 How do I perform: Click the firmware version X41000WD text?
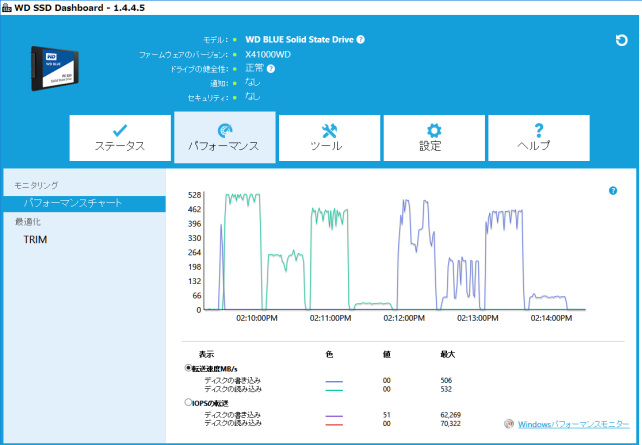tap(268, 54)
